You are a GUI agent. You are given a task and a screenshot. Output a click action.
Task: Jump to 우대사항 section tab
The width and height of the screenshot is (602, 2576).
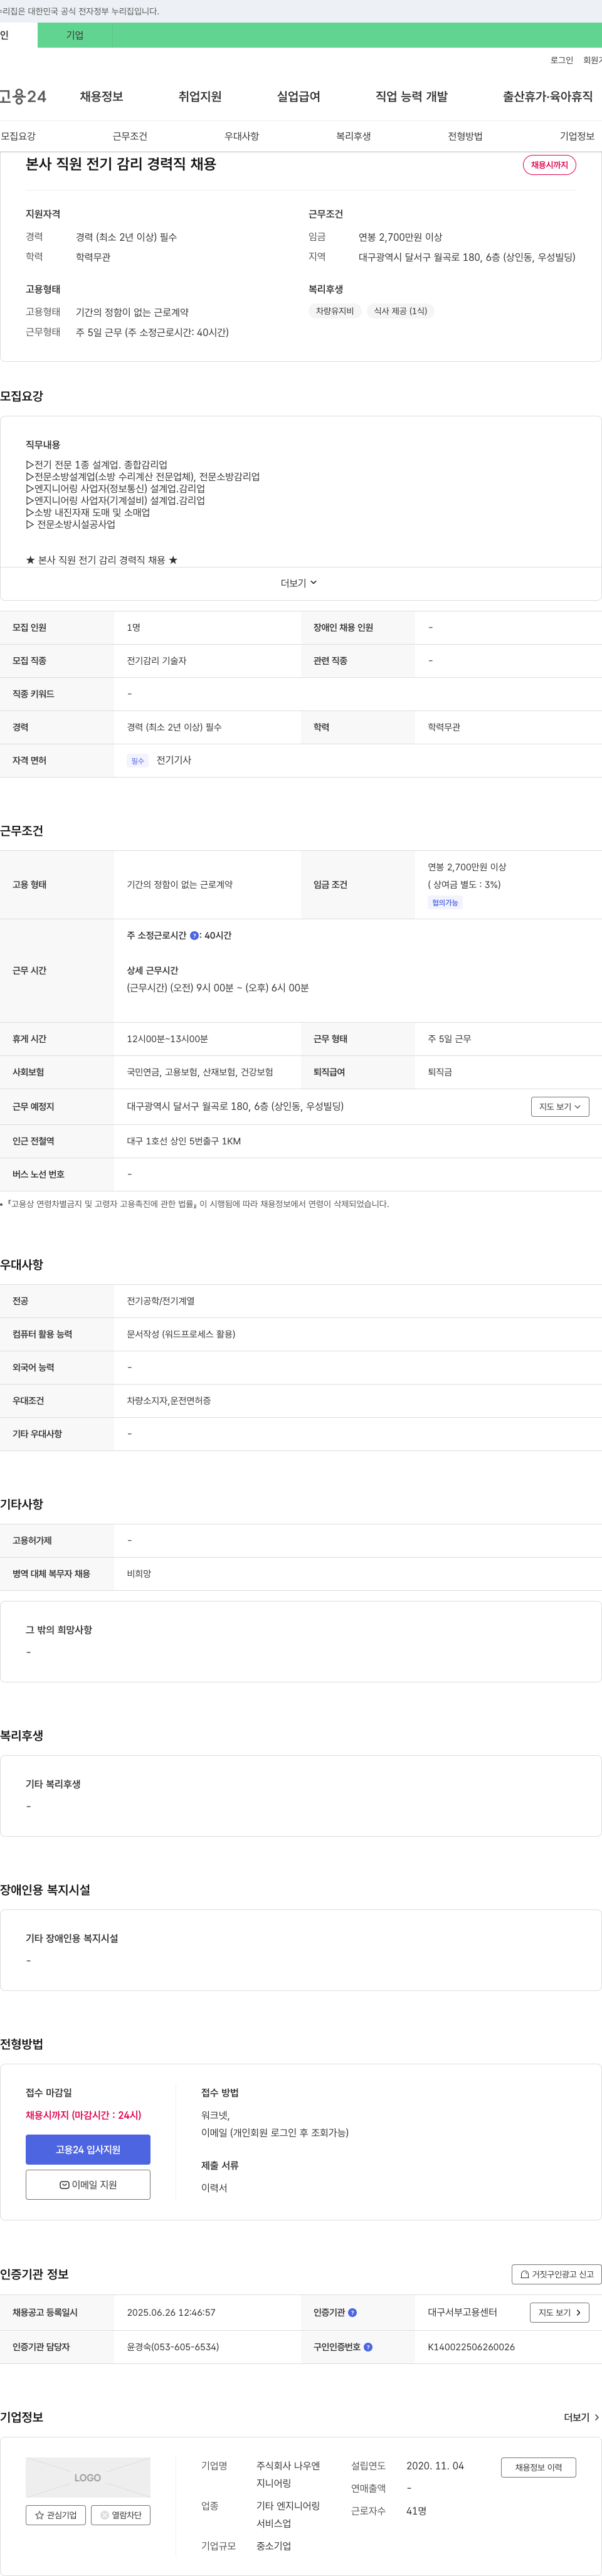[242, 136]
